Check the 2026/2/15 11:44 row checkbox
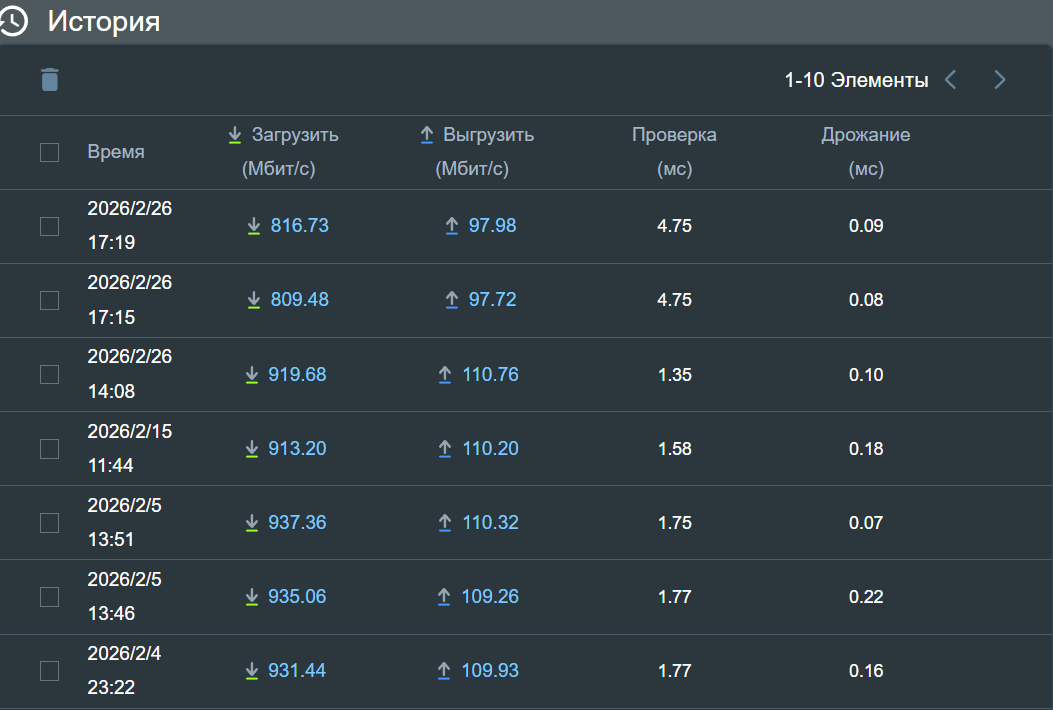 click(x=50, y=449)
